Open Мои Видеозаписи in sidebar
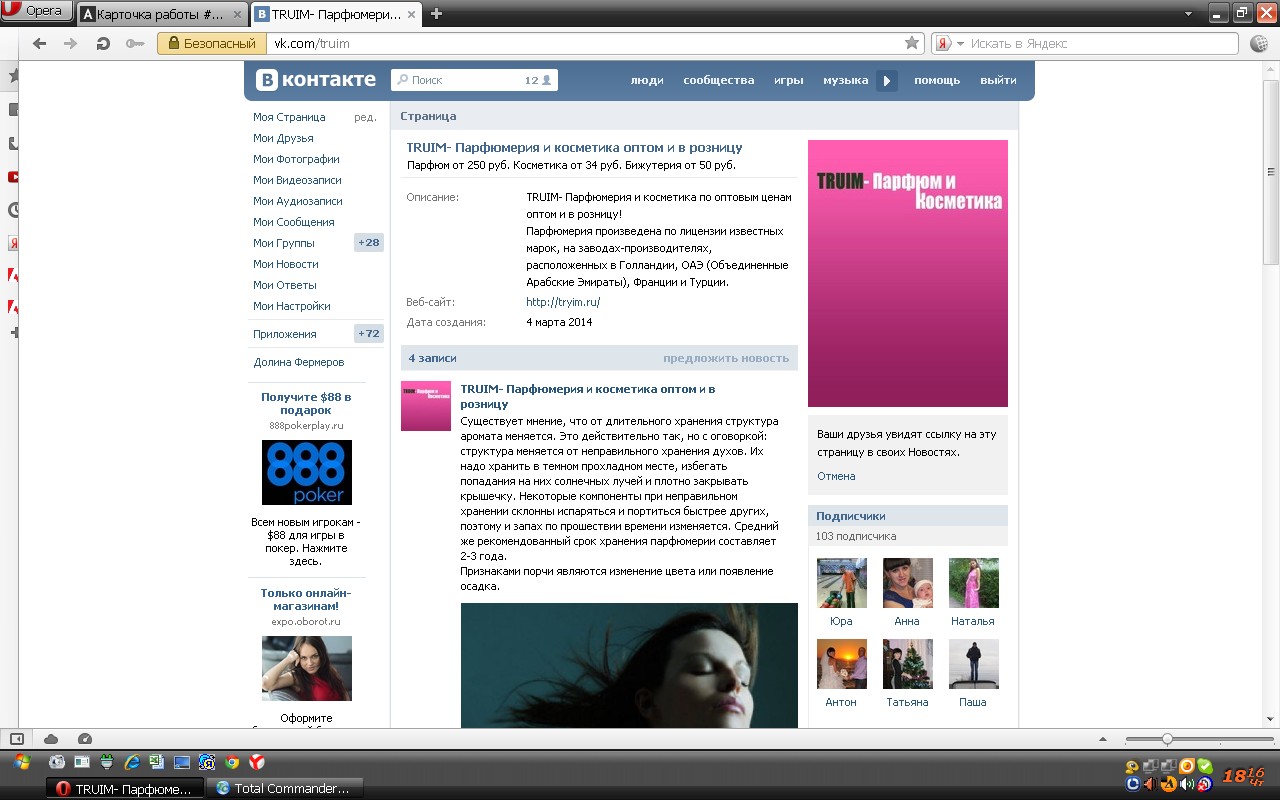1280x800 pixels. click(297, 180)
